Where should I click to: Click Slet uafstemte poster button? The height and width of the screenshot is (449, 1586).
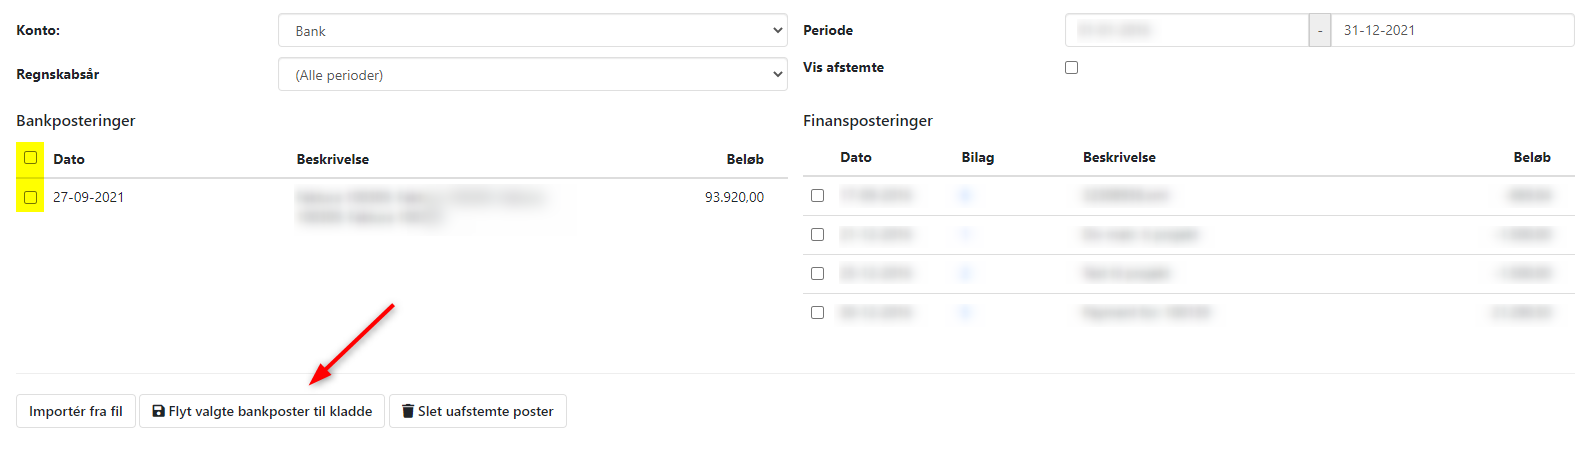(478, 411)
